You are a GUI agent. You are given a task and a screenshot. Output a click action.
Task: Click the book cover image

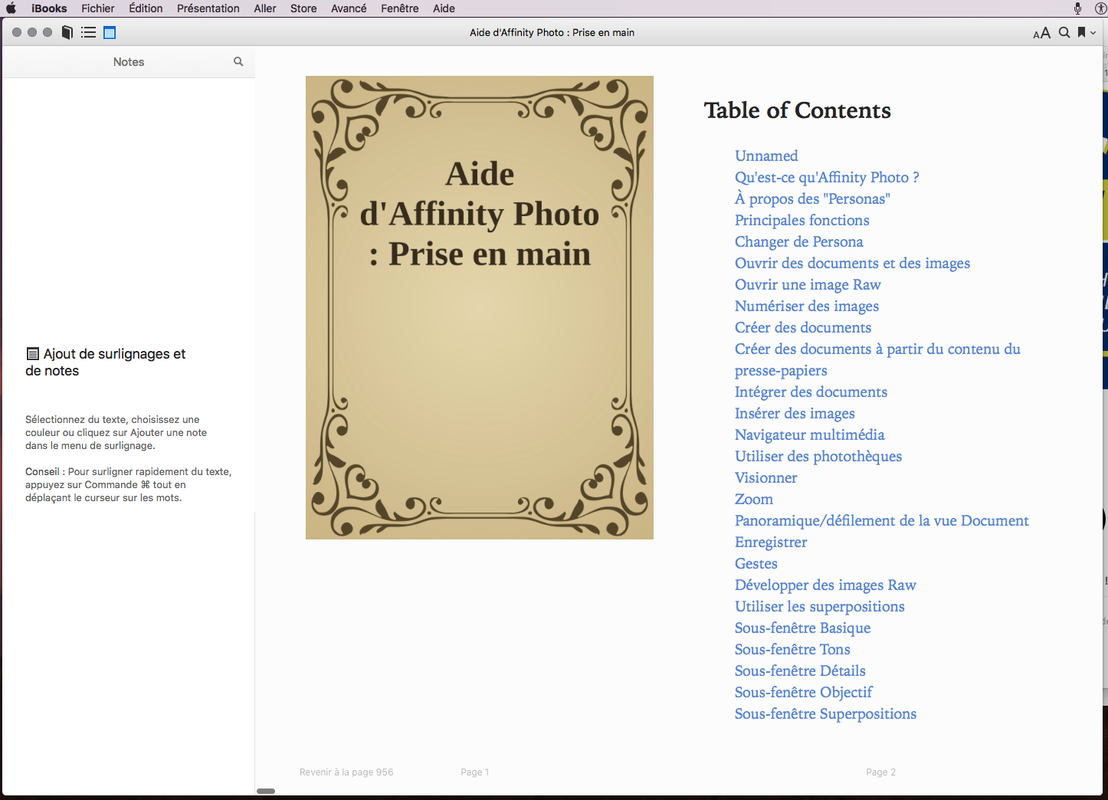pyautogui.click(x=479, y=307)
